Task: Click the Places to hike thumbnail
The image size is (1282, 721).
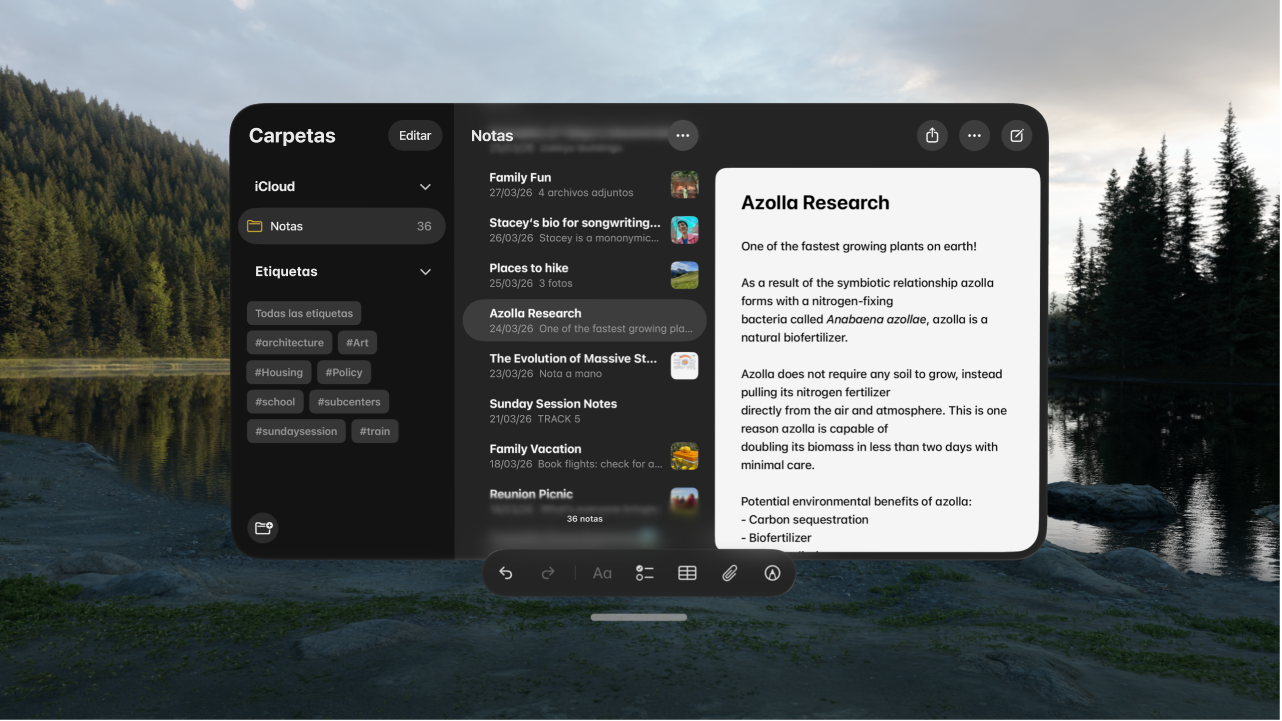Action: tap(684, 275)
